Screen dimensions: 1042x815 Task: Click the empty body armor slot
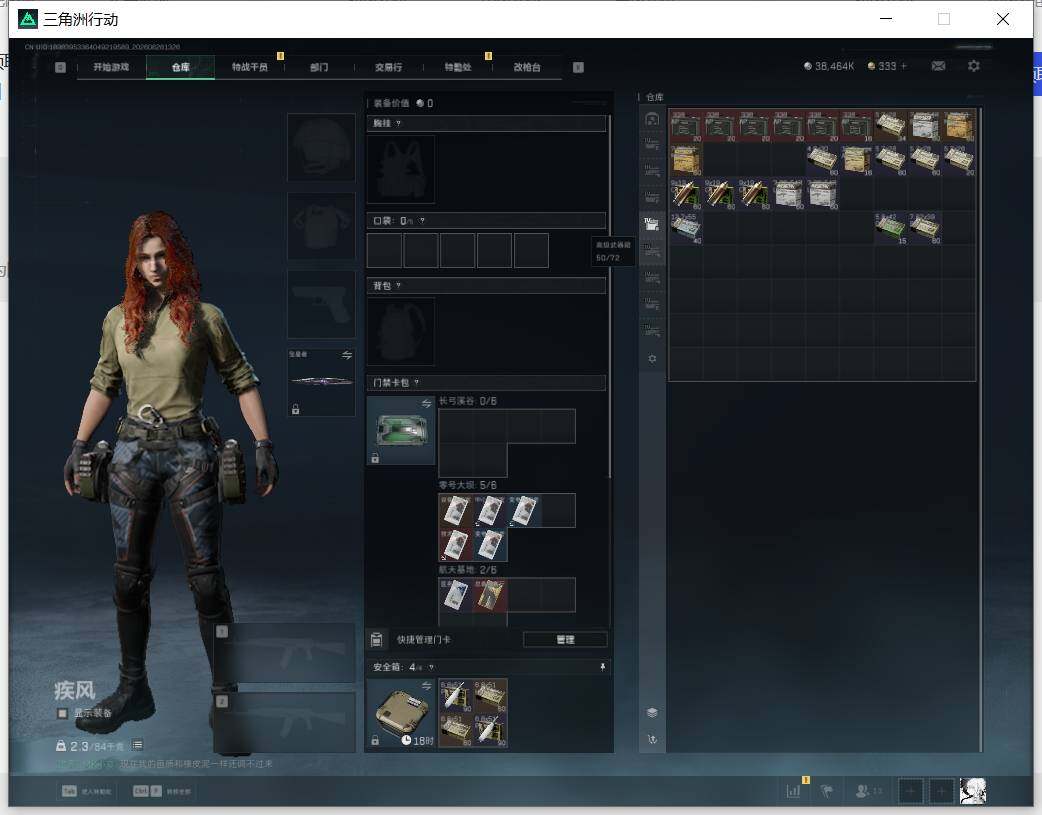[321, 226]
